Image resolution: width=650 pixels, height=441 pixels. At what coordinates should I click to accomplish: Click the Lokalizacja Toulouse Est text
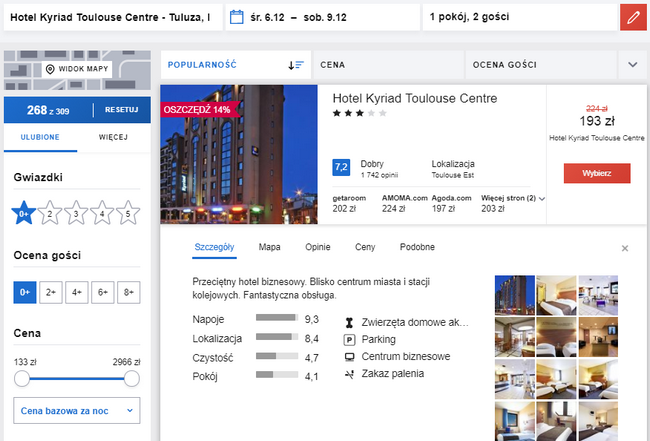click(453, 169)
